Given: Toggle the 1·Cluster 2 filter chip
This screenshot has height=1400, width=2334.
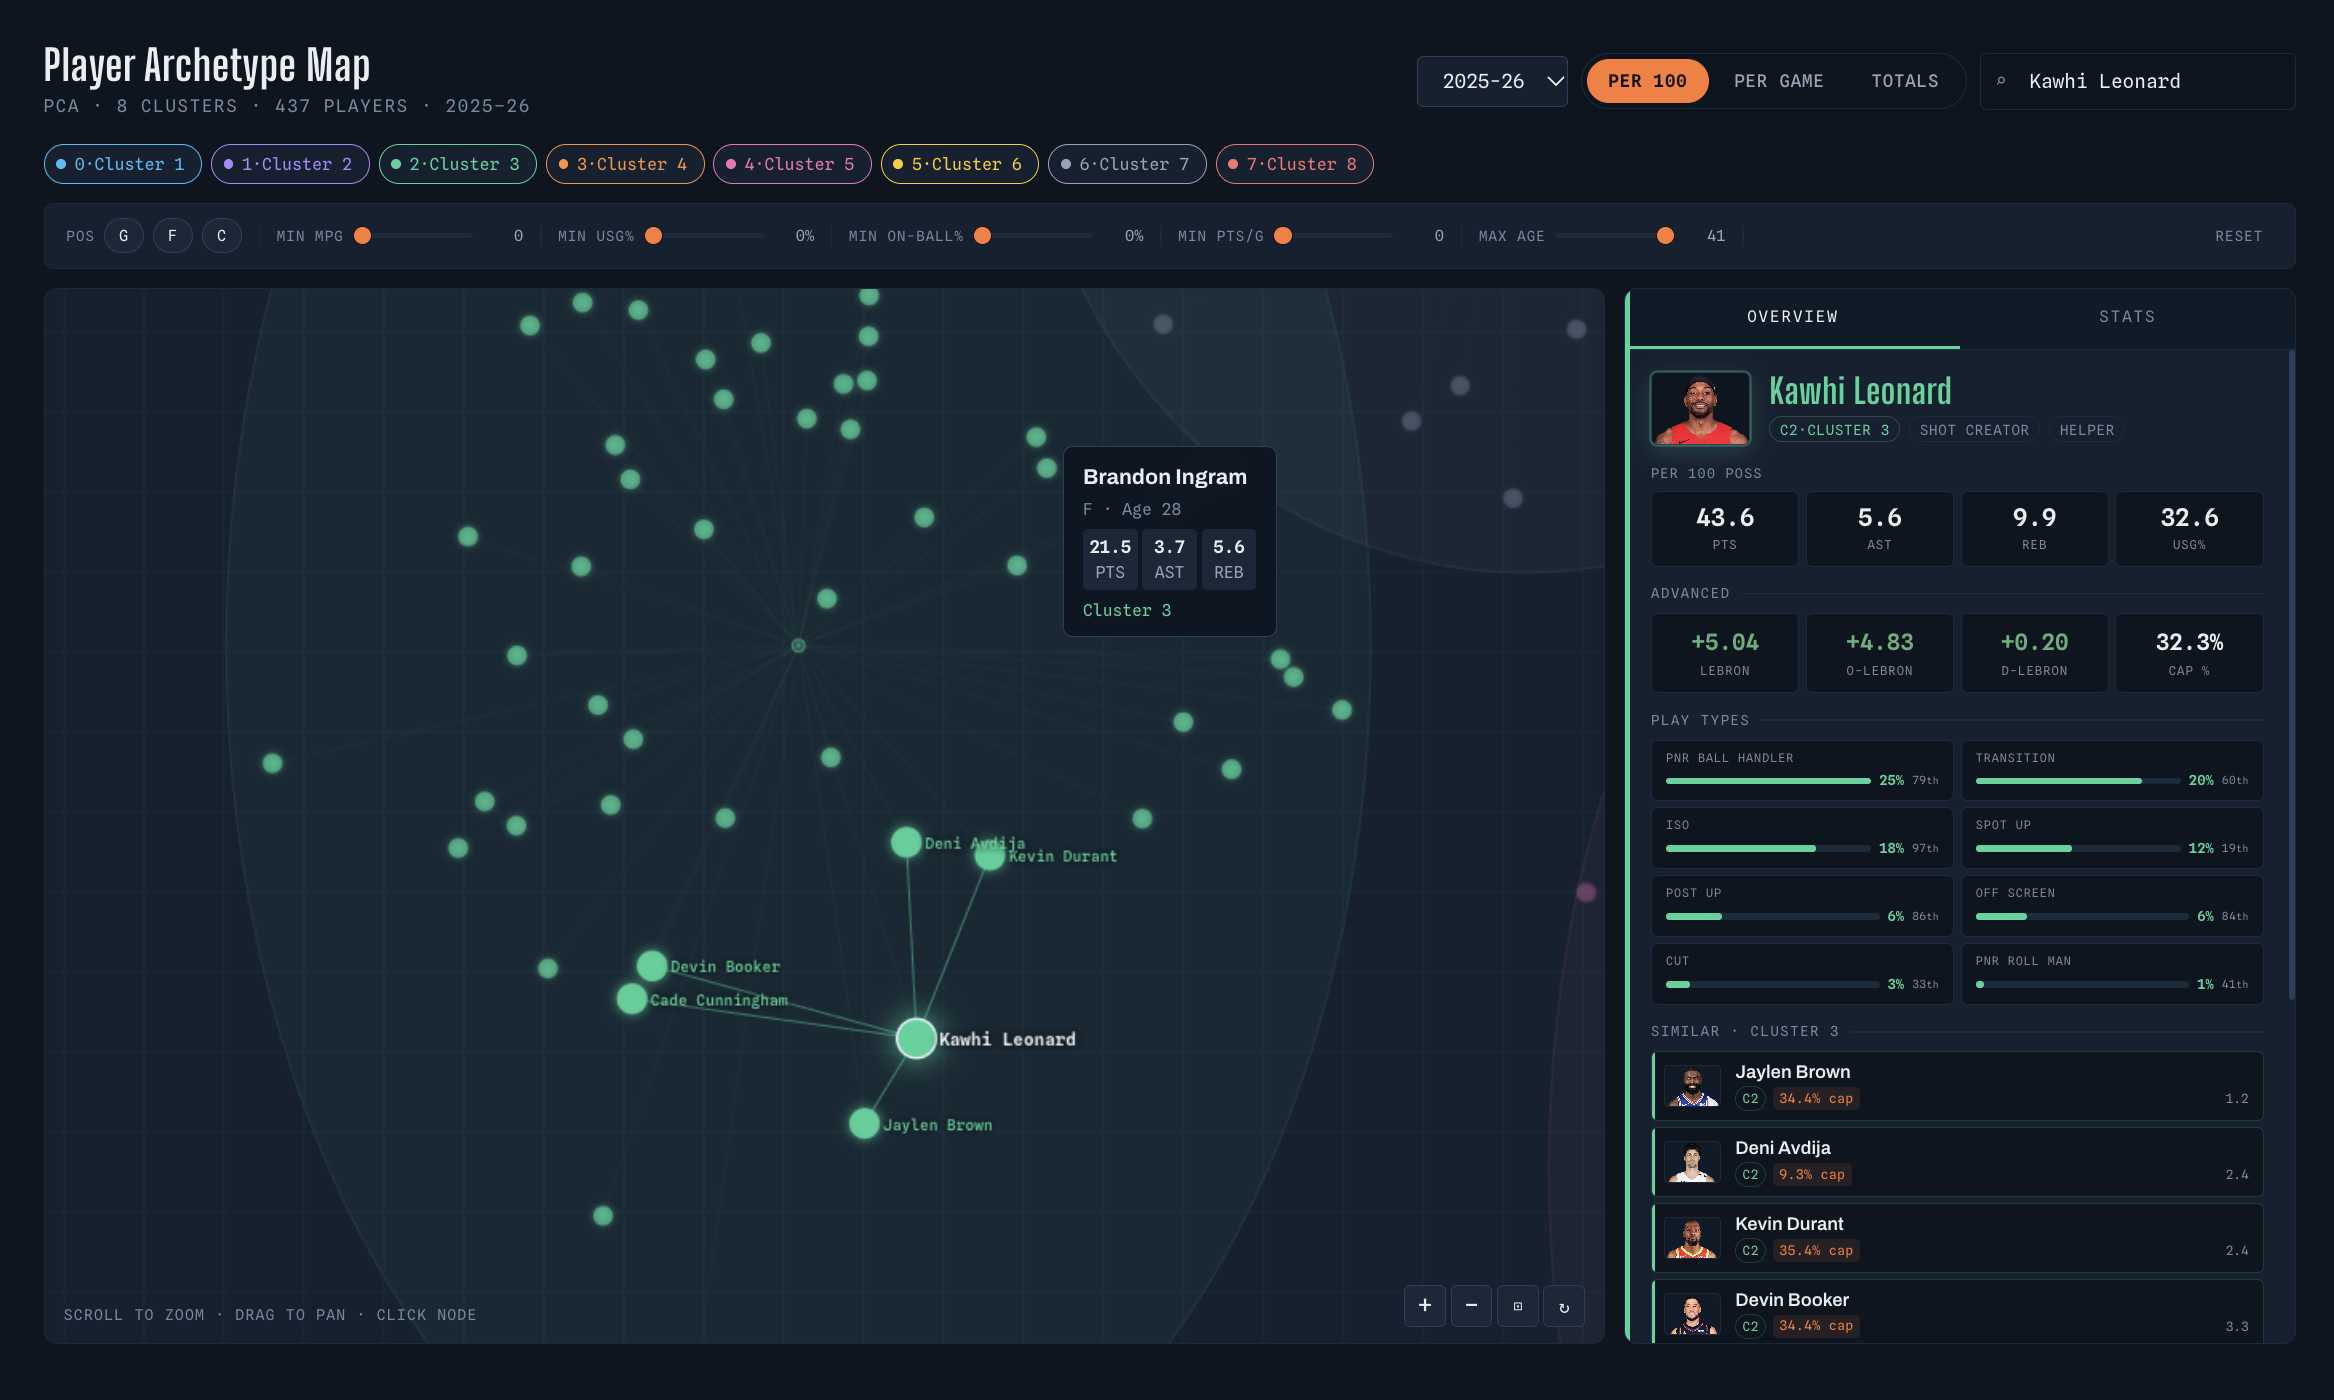Looking at the screenshot, I should point(290,164).
